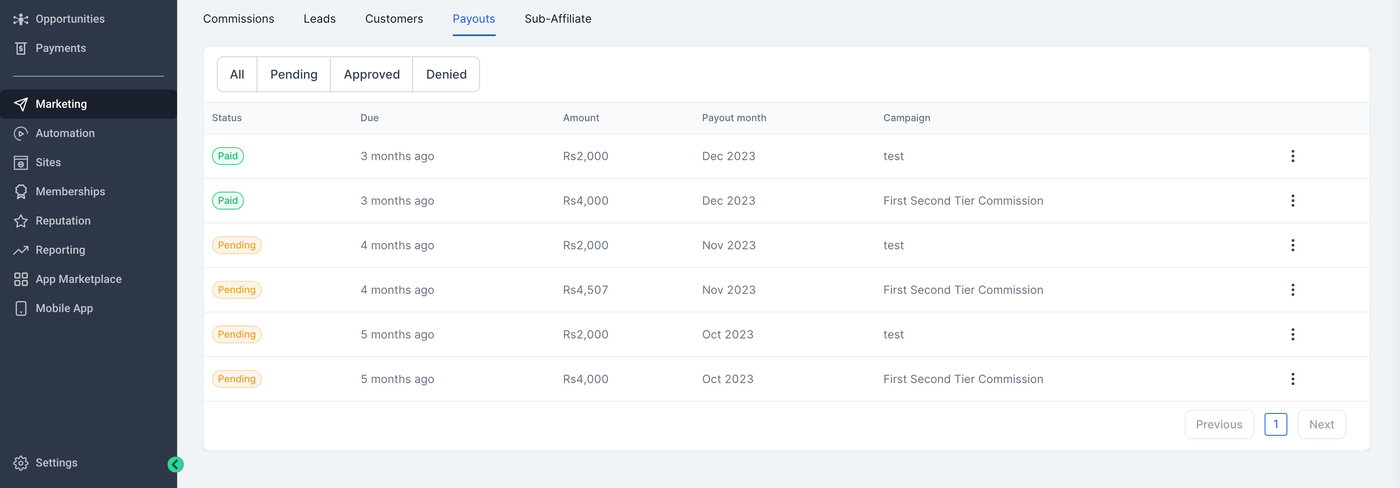The width and height of the screenshot is (1400, 488).
Task: Click the Payments receipt icon
Action: point(21,48)
